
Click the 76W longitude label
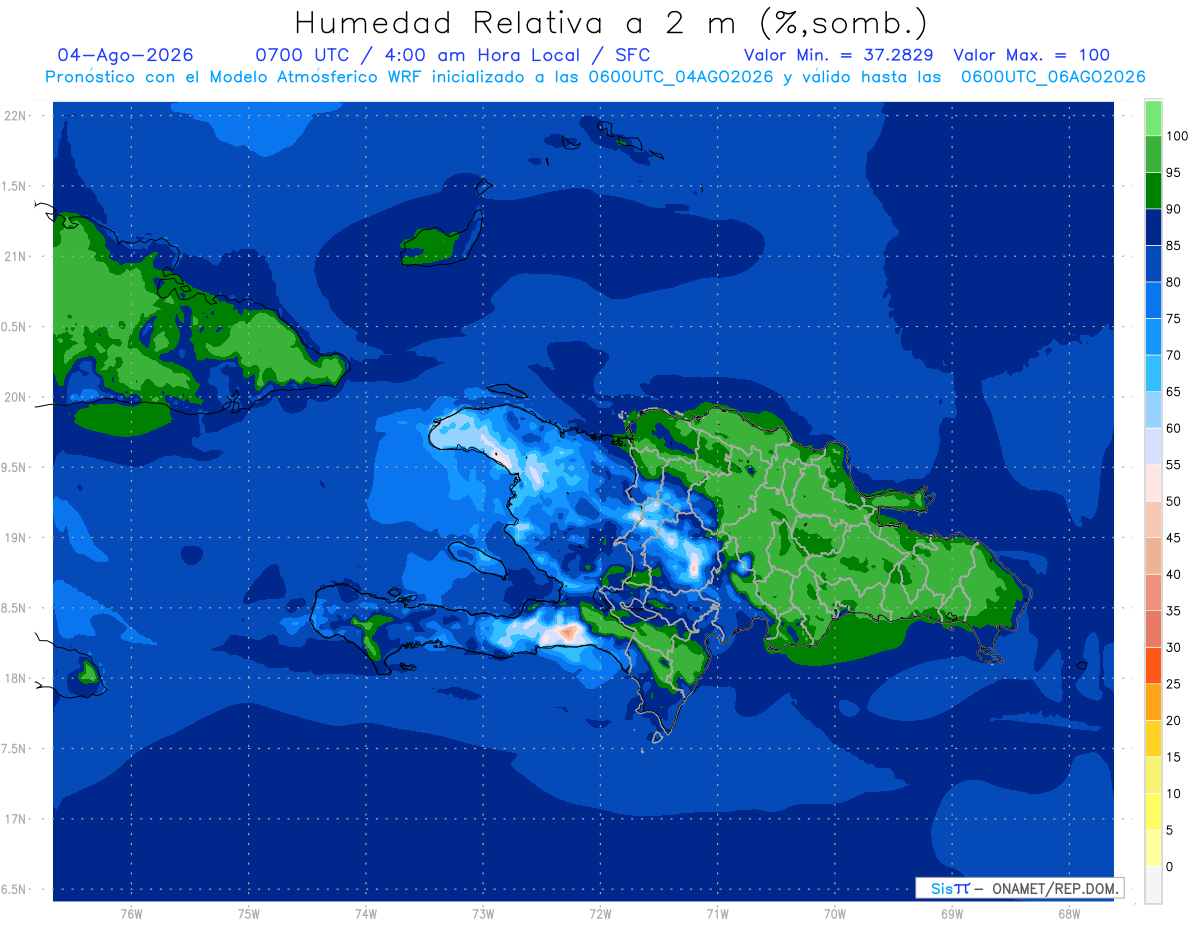point(131,914)
